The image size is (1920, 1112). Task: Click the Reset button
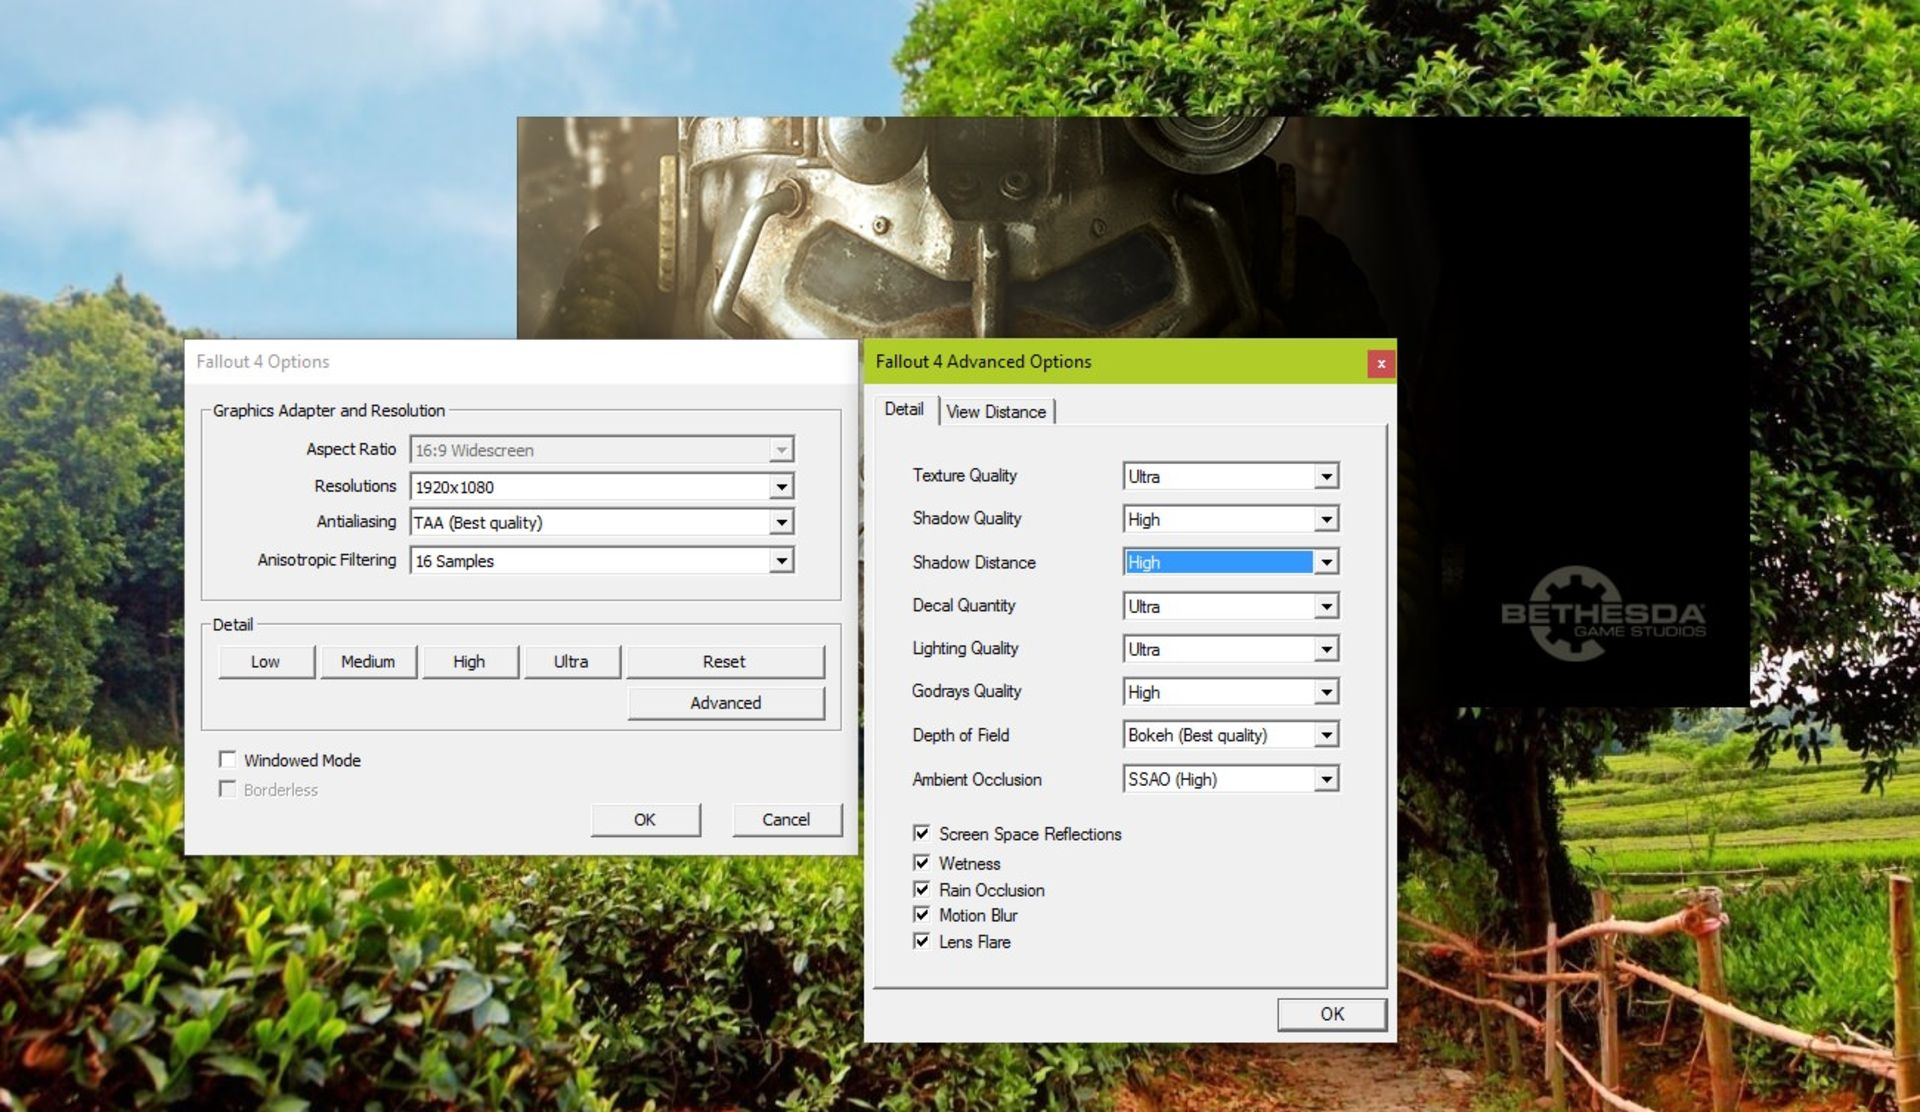725,662
